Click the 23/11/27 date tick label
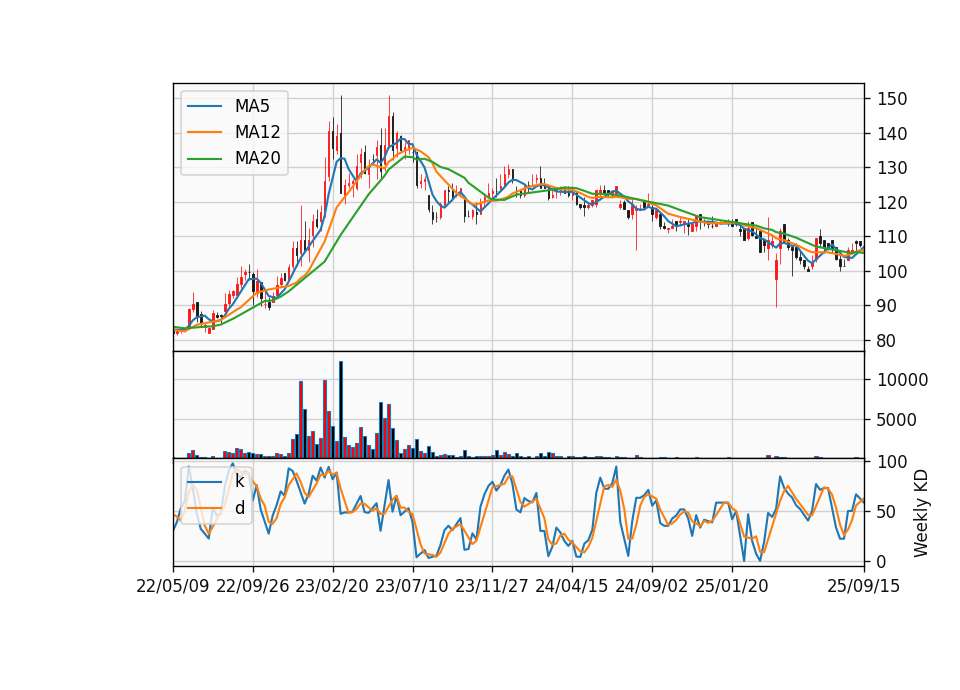 pyautogui.click(x=492, y=586)
